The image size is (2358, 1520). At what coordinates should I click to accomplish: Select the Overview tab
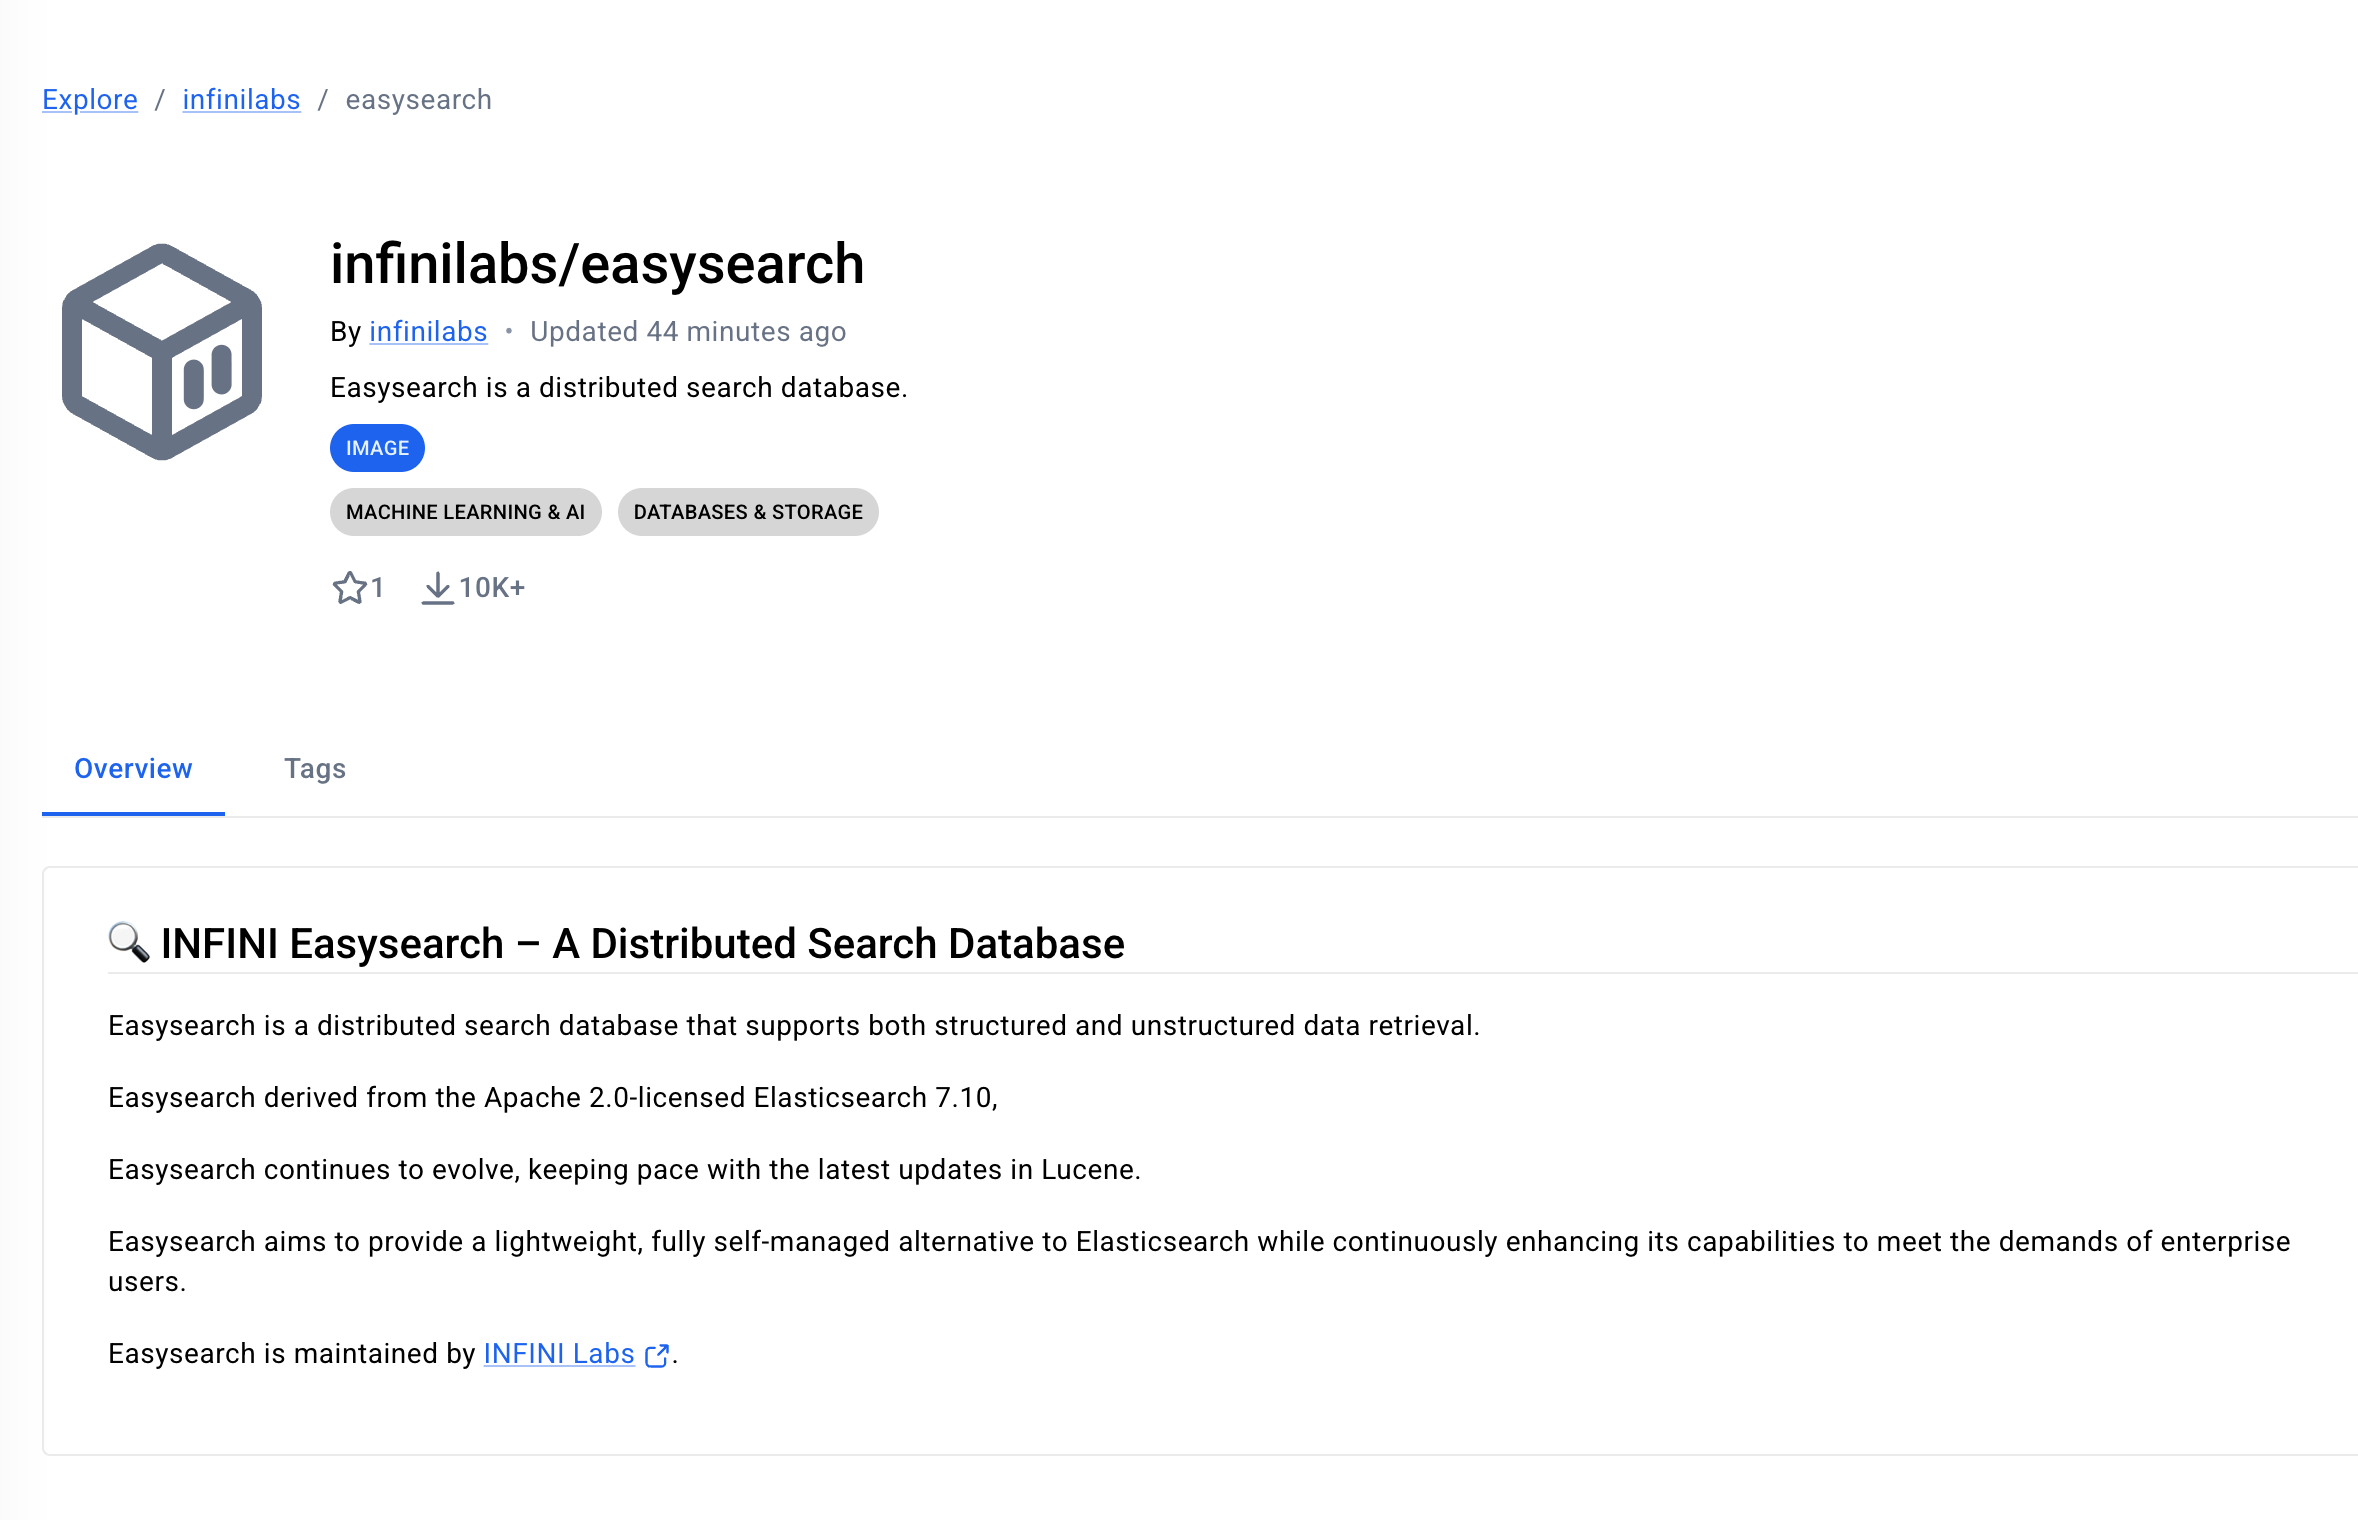tap(133, 768)
